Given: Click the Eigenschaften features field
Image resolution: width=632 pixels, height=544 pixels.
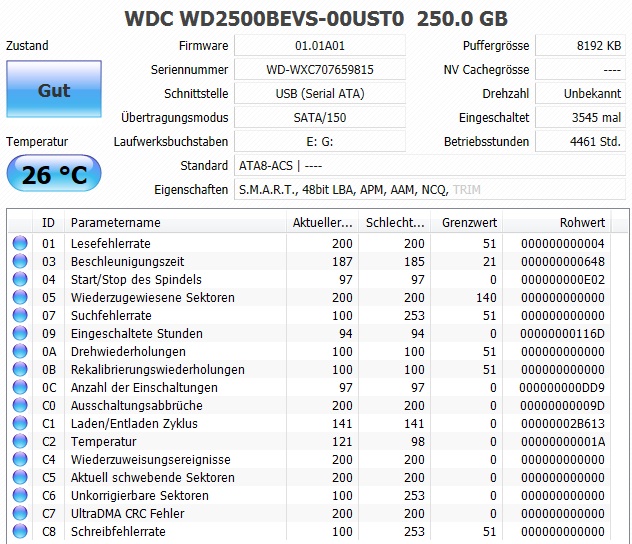Looking at the screenshot, I should 430,189.
